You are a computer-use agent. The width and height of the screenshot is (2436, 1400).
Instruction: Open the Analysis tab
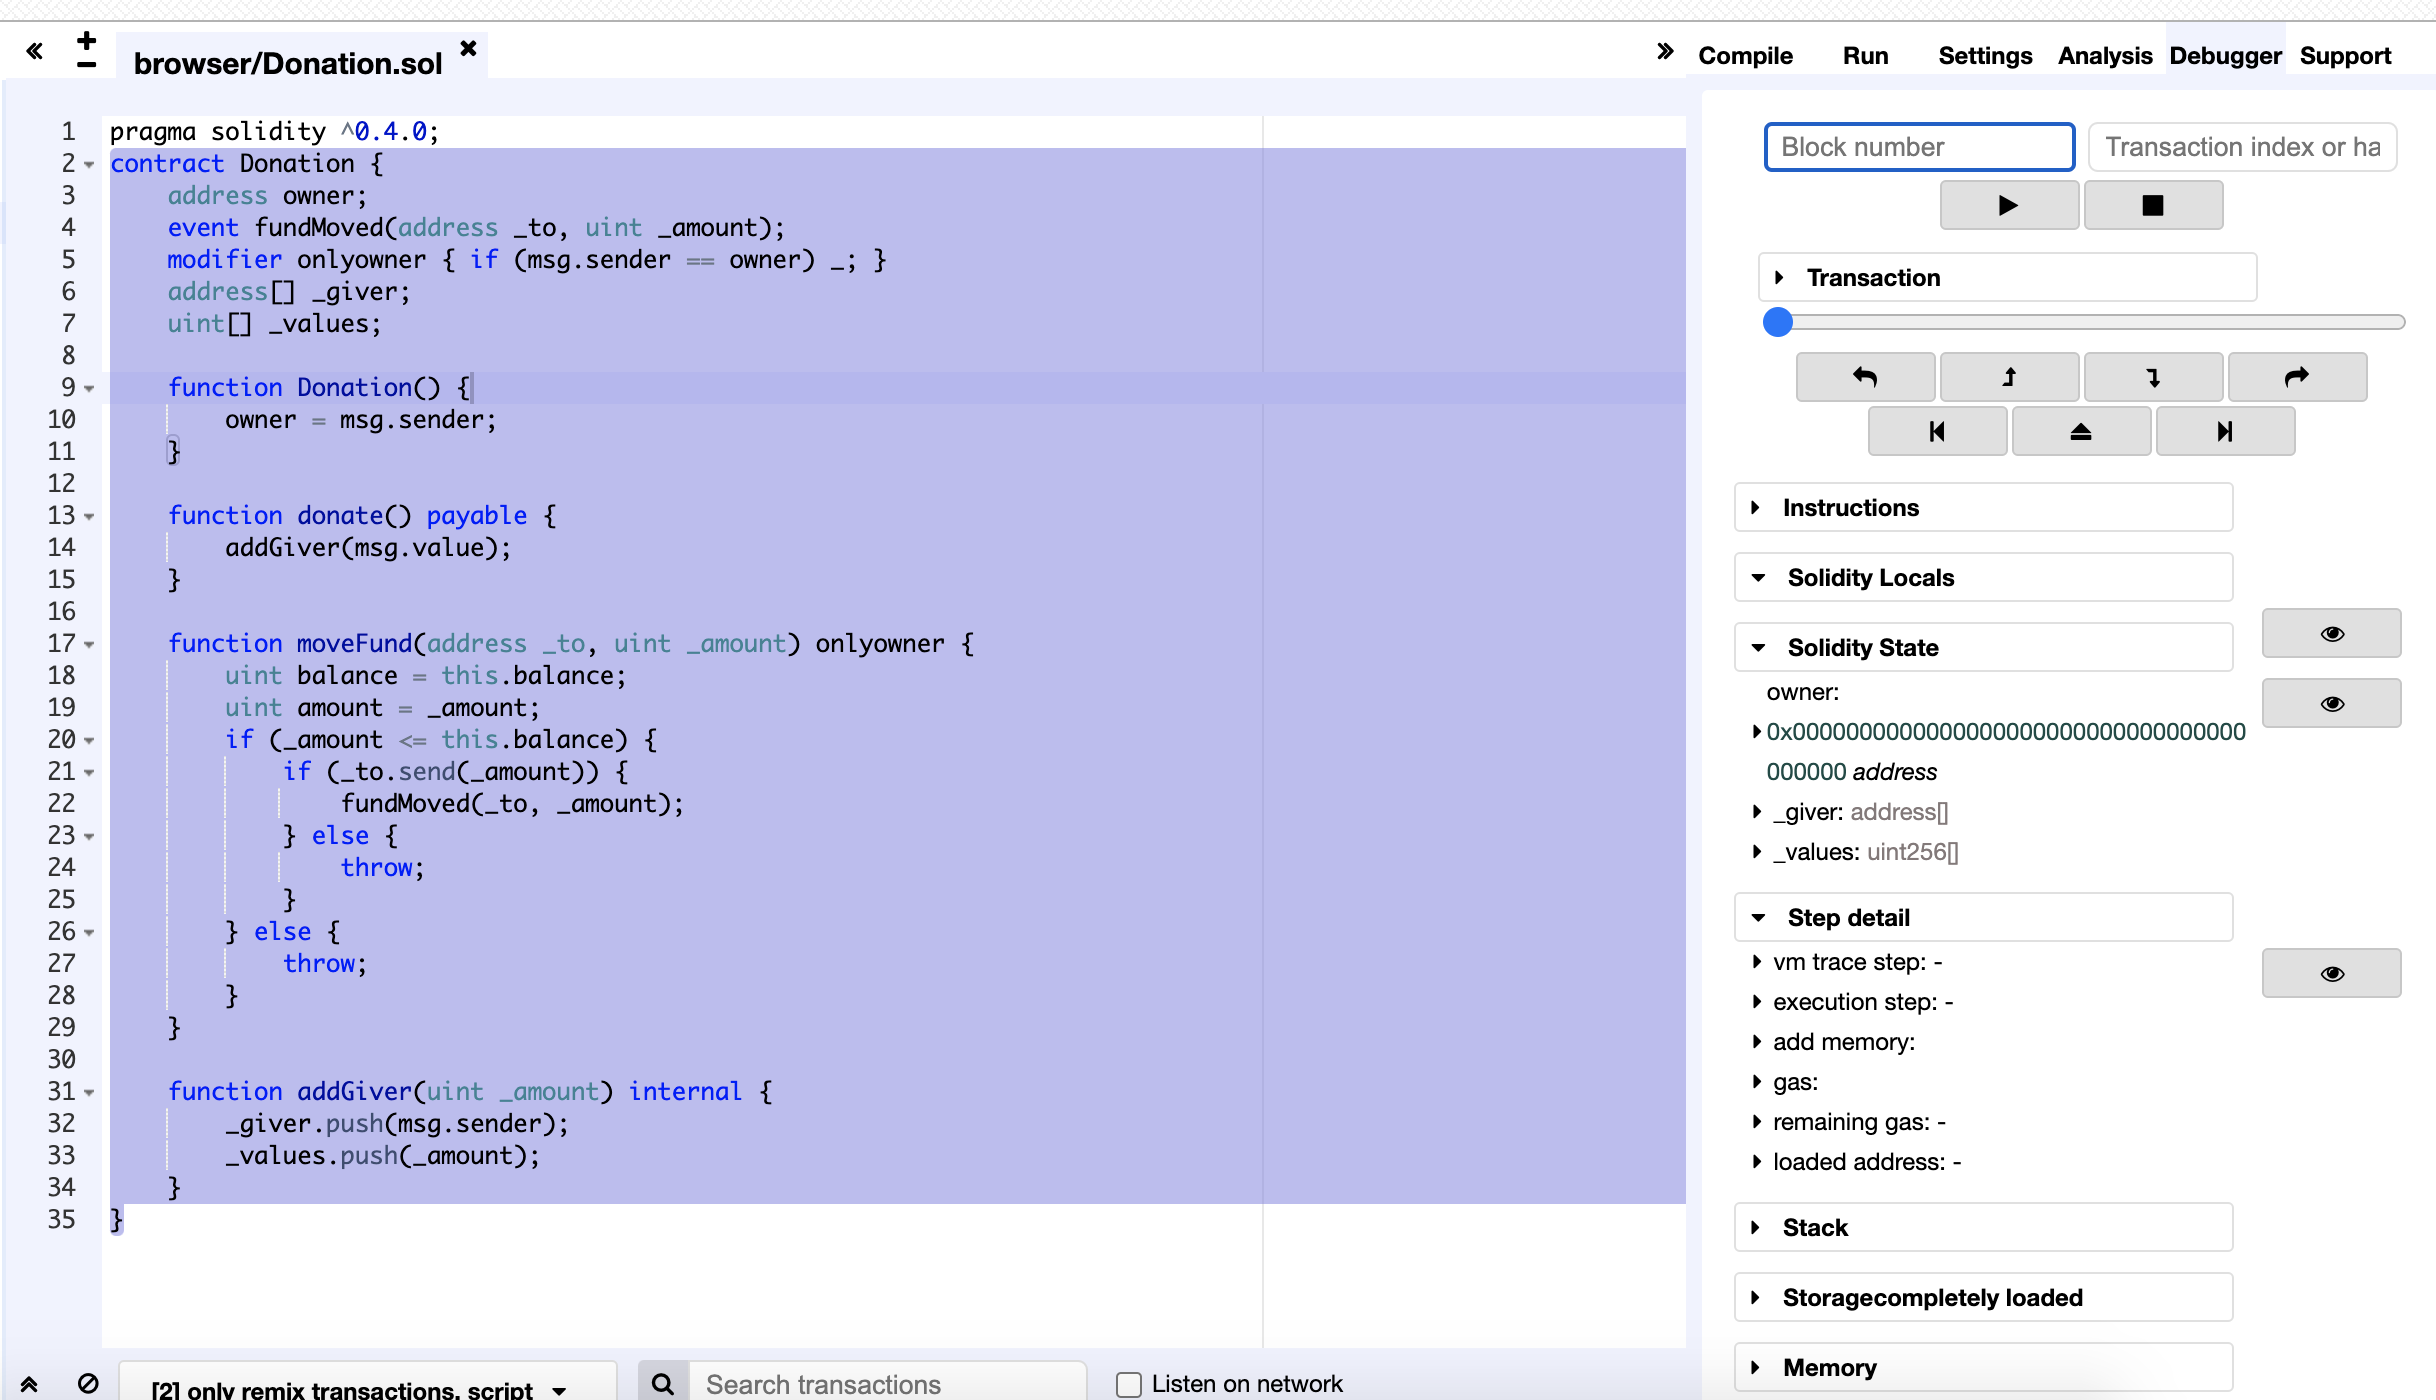tap(2104, 56)
